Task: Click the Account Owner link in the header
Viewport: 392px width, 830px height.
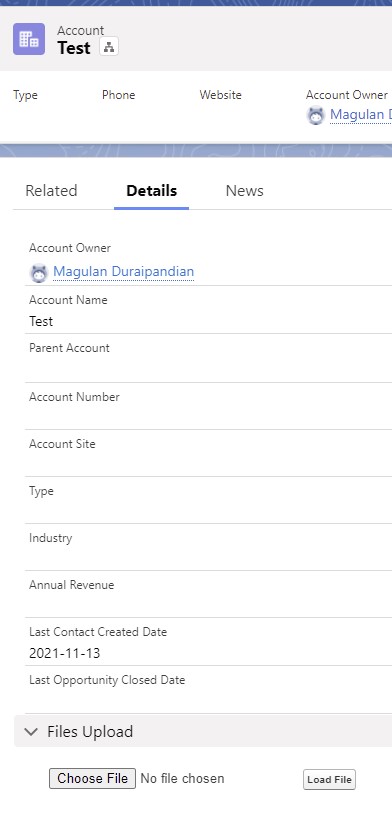Action: coord(361,114)
